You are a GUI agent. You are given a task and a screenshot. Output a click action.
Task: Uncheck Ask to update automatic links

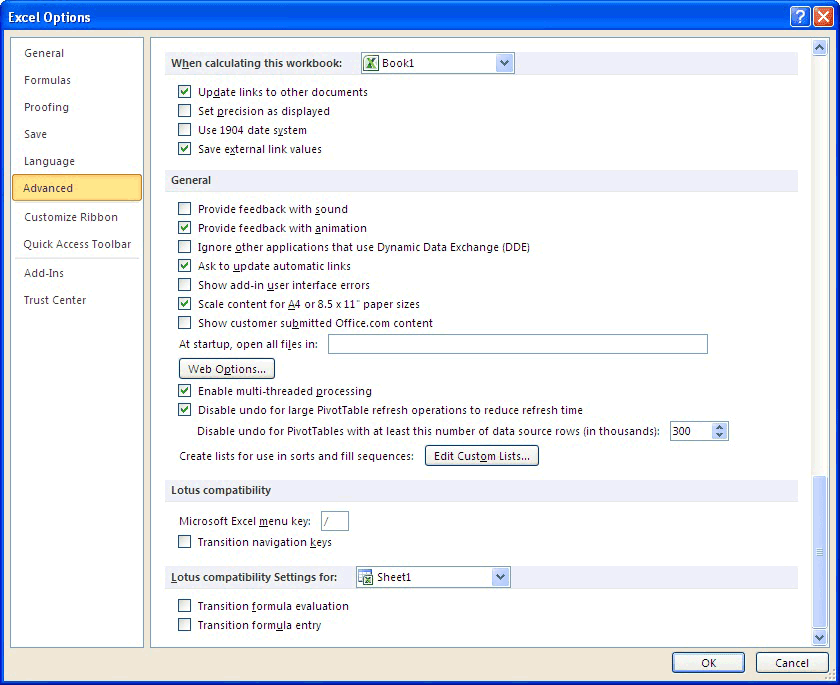point(184,266)
